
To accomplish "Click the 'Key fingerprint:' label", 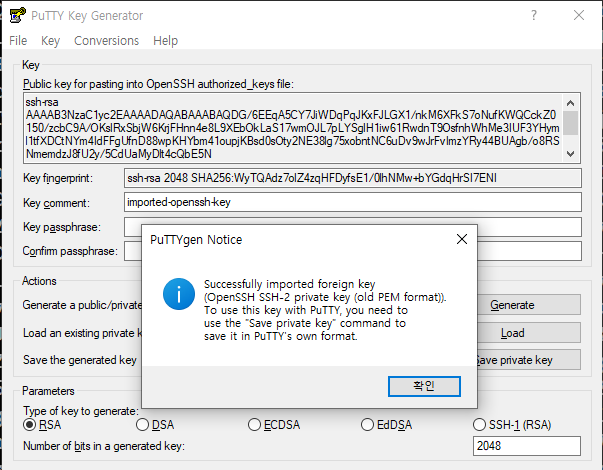I will coord(58,178).
